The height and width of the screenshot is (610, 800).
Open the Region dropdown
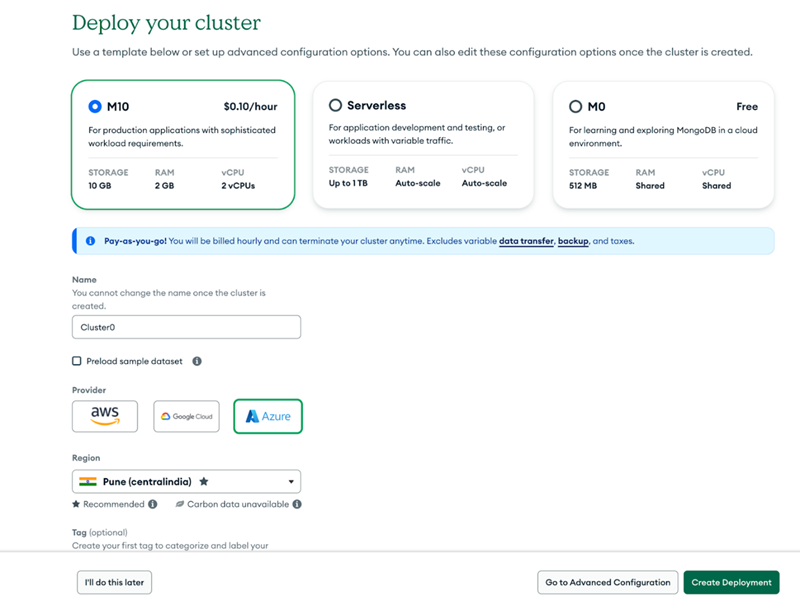(290, 481)
